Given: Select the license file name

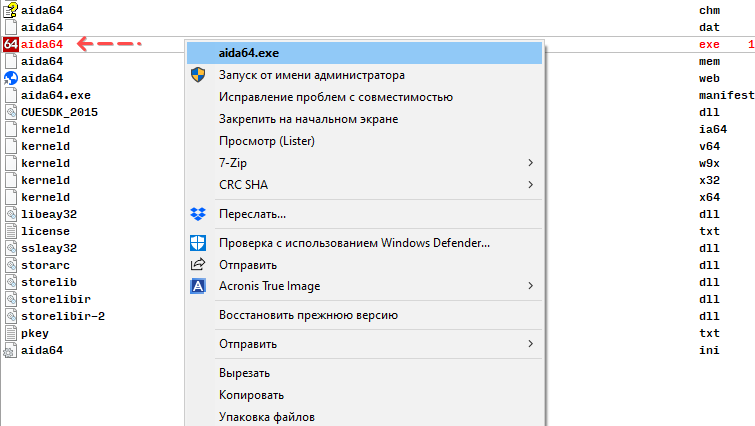Looking at the screenshot, I should click(45, 231).
